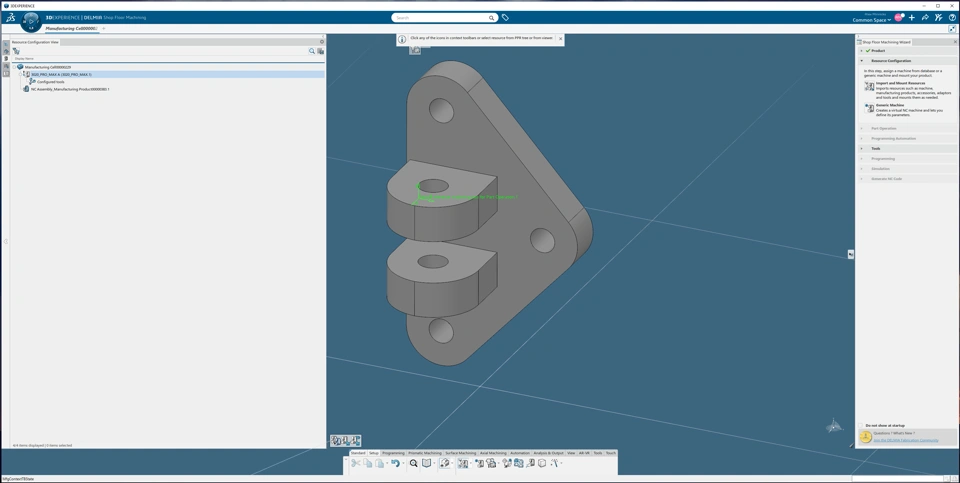Click the Help question mark icon
The width and height of the screenshot is (960, 483).
pos(952,18)
